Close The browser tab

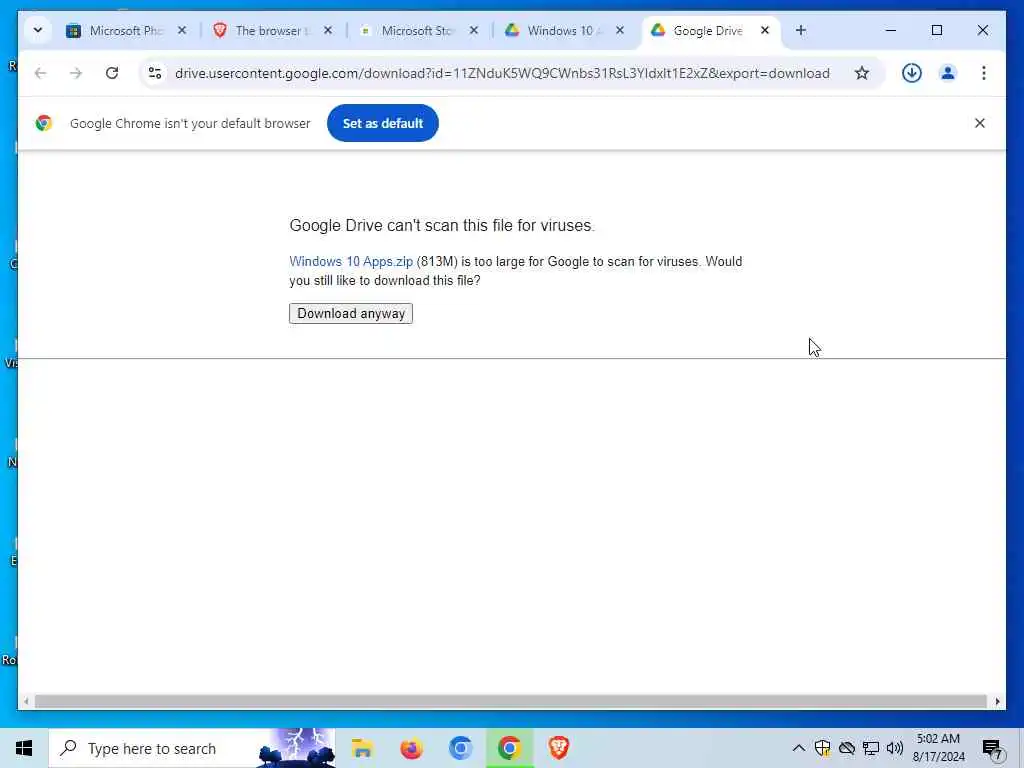pos(328,31)
